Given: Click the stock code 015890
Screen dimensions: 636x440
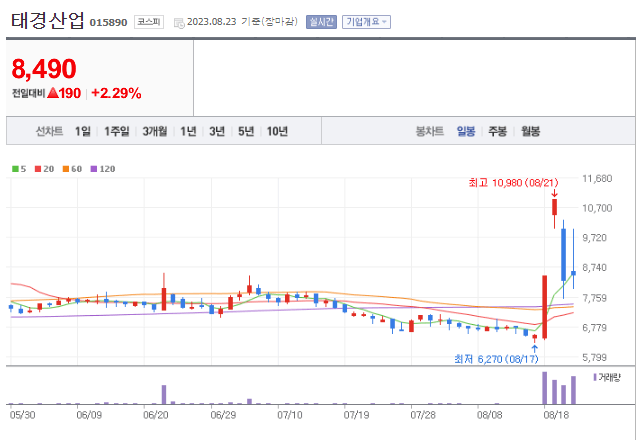Looking at the screenshot, I should [108, 22].
